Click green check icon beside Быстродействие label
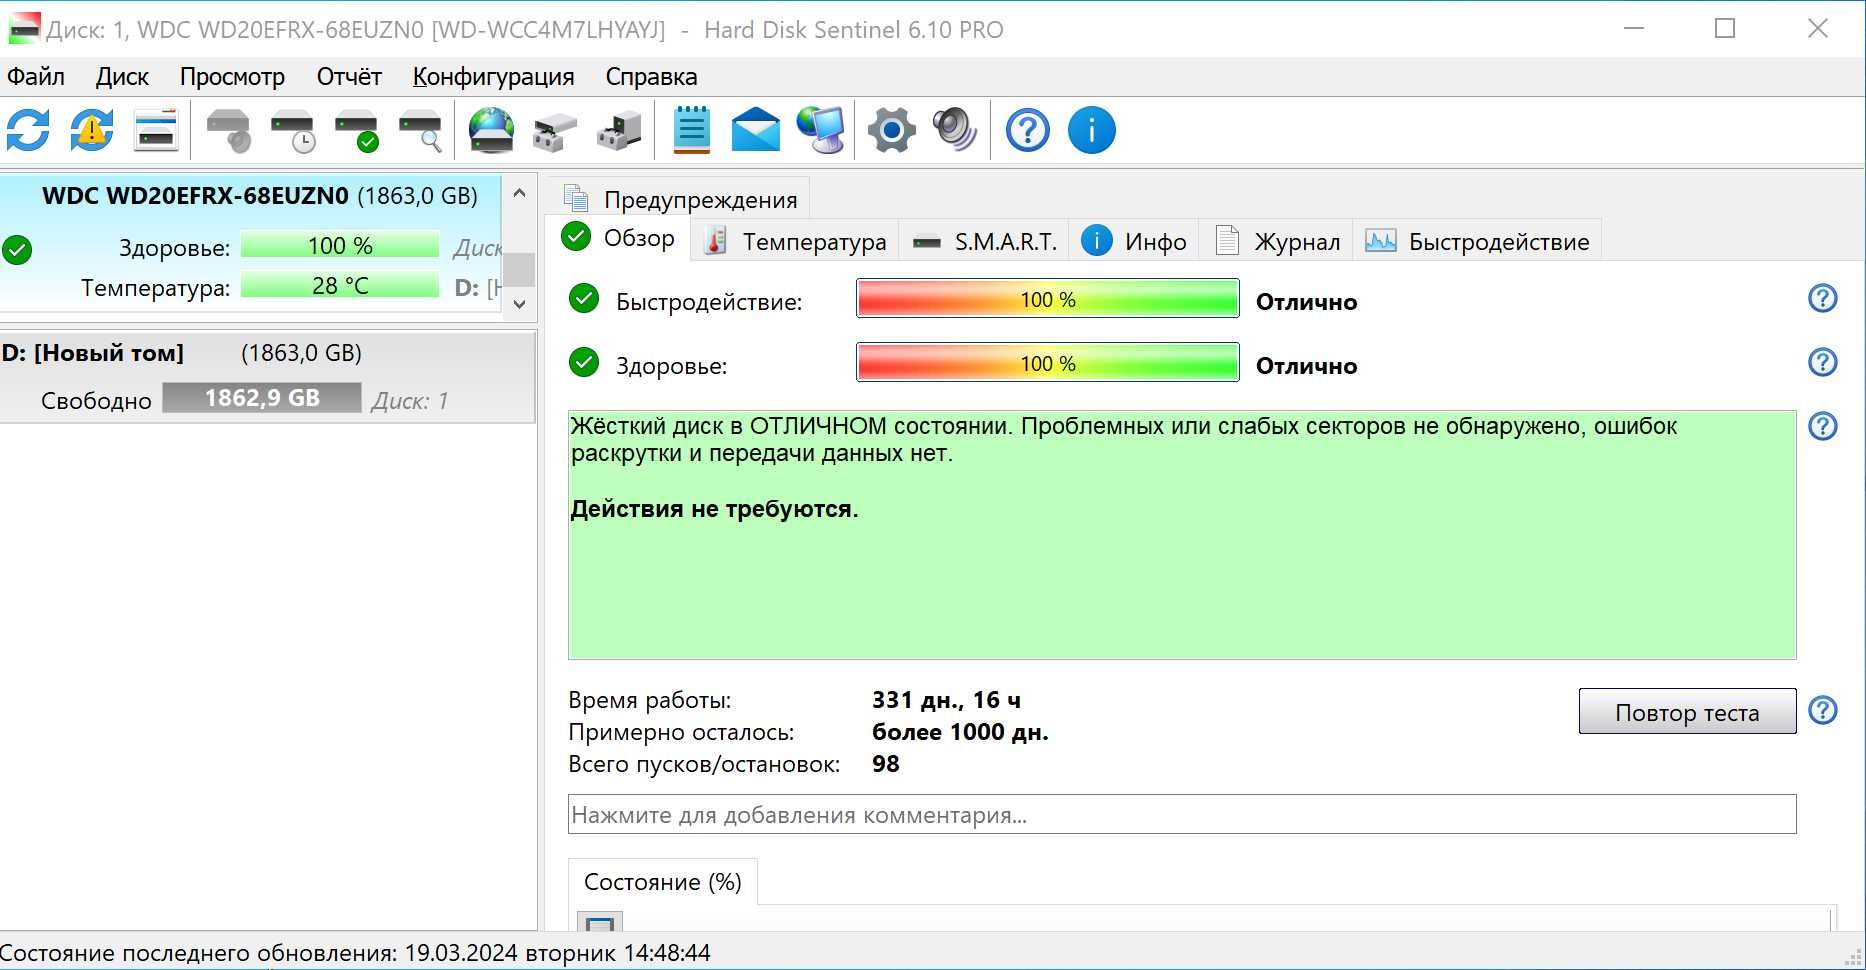This screenshot has height=970, width=1866. [584, 298]
